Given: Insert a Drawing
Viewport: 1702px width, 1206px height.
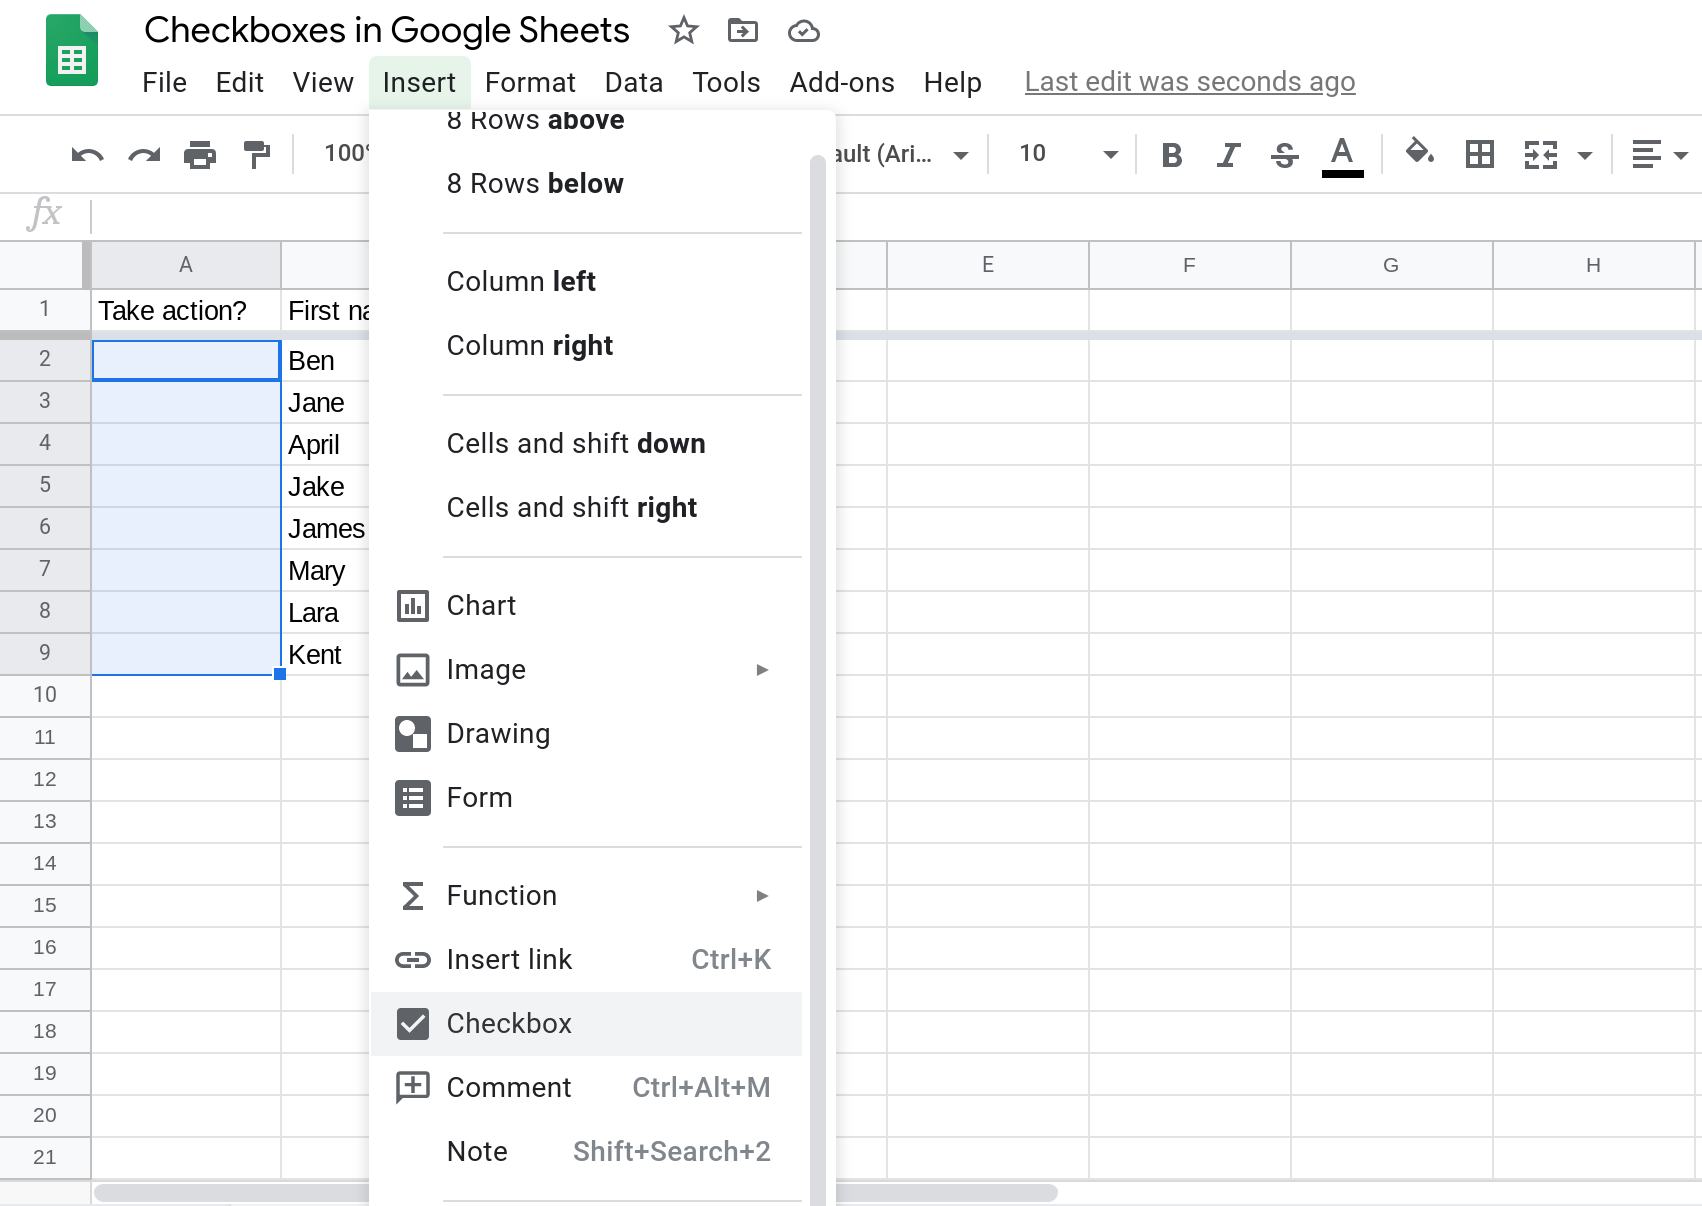Looking at the screenshot, I should pos(587,734).
